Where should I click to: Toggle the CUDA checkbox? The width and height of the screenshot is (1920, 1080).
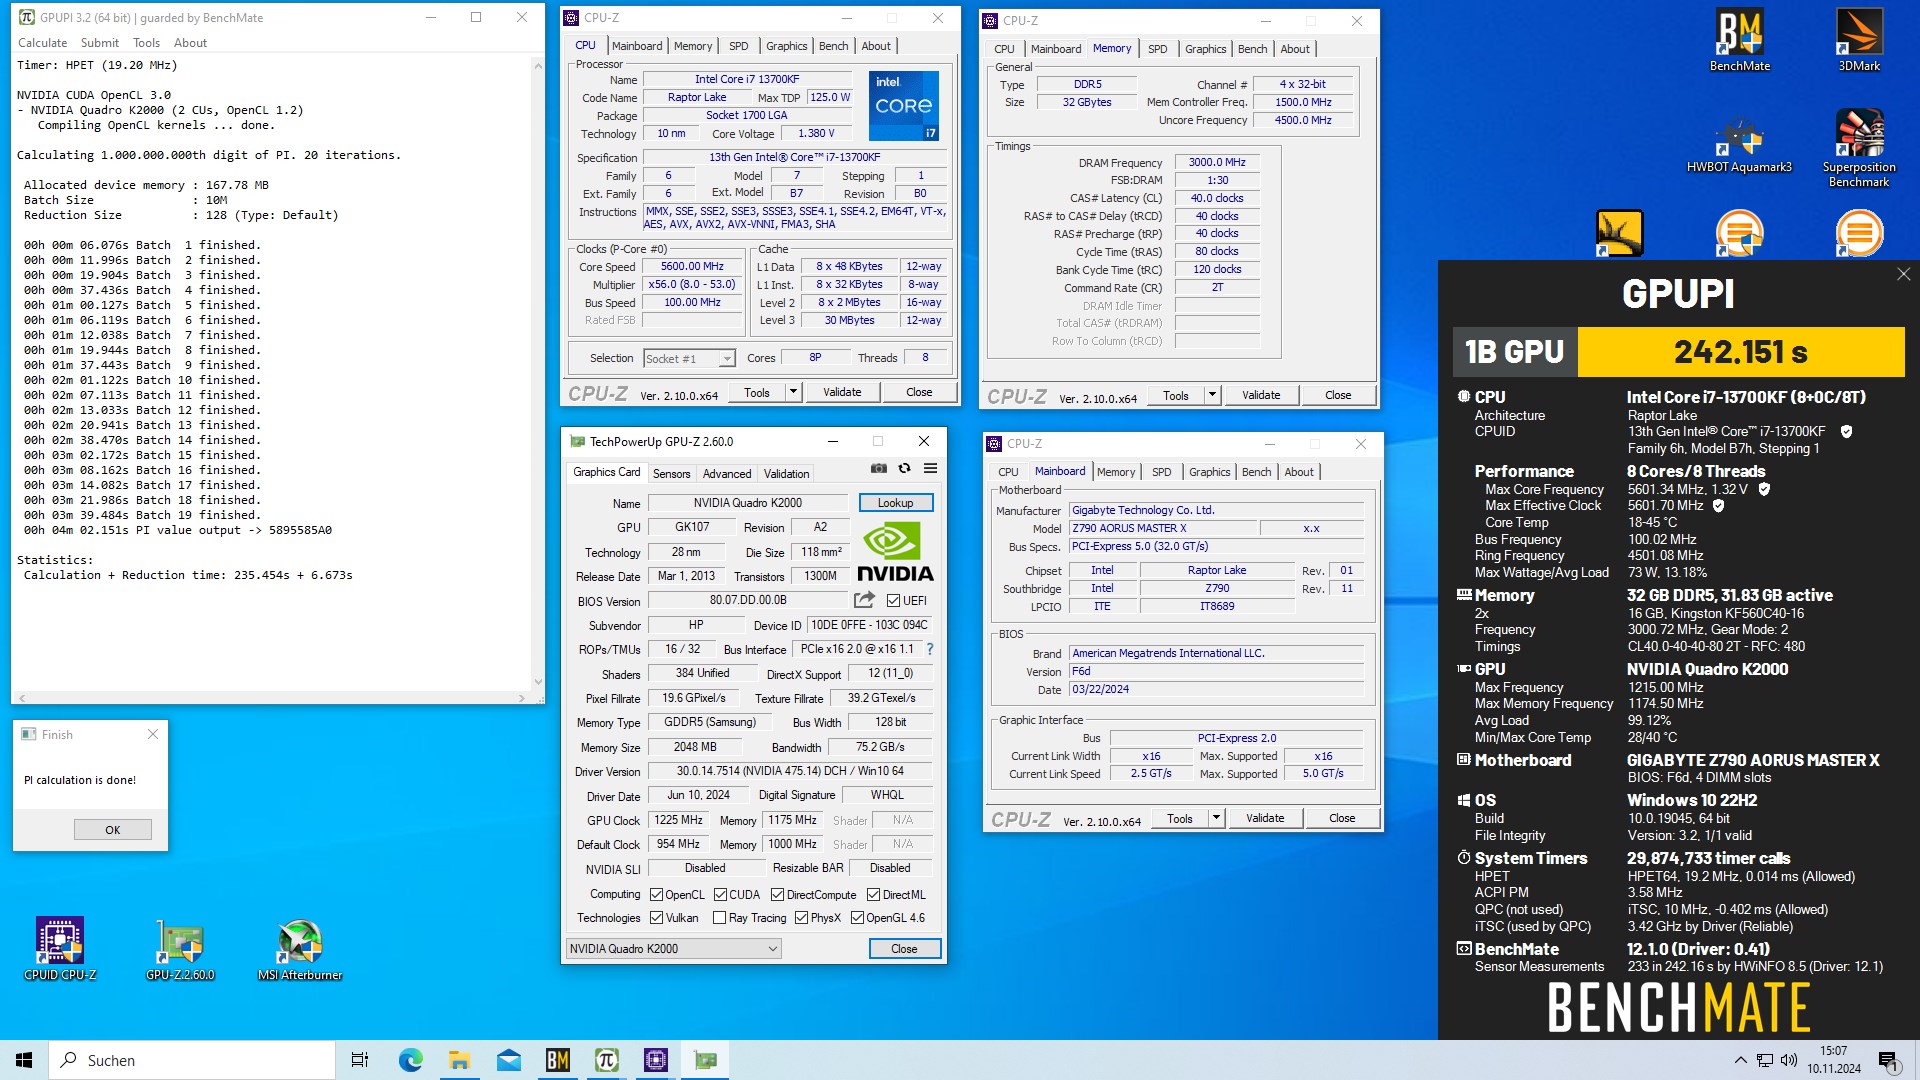720,895
